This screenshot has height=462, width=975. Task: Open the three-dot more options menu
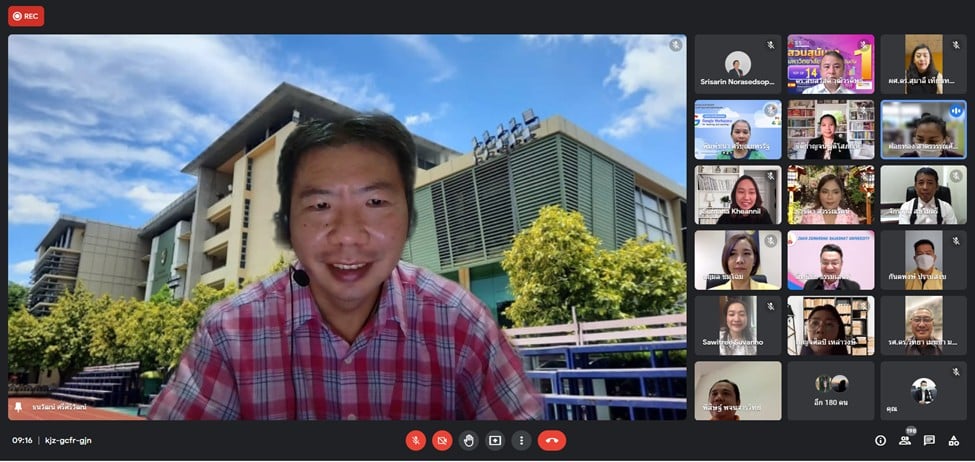point(521,440)
